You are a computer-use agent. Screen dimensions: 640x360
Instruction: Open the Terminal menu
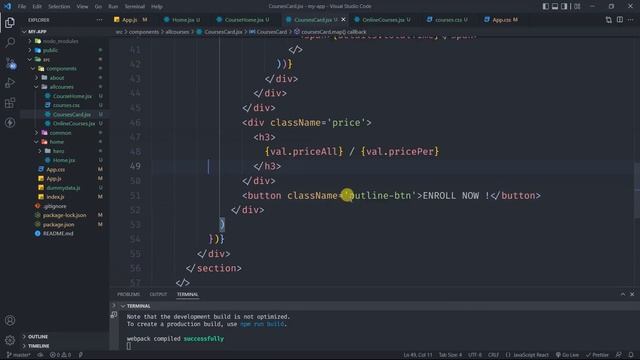134,6
